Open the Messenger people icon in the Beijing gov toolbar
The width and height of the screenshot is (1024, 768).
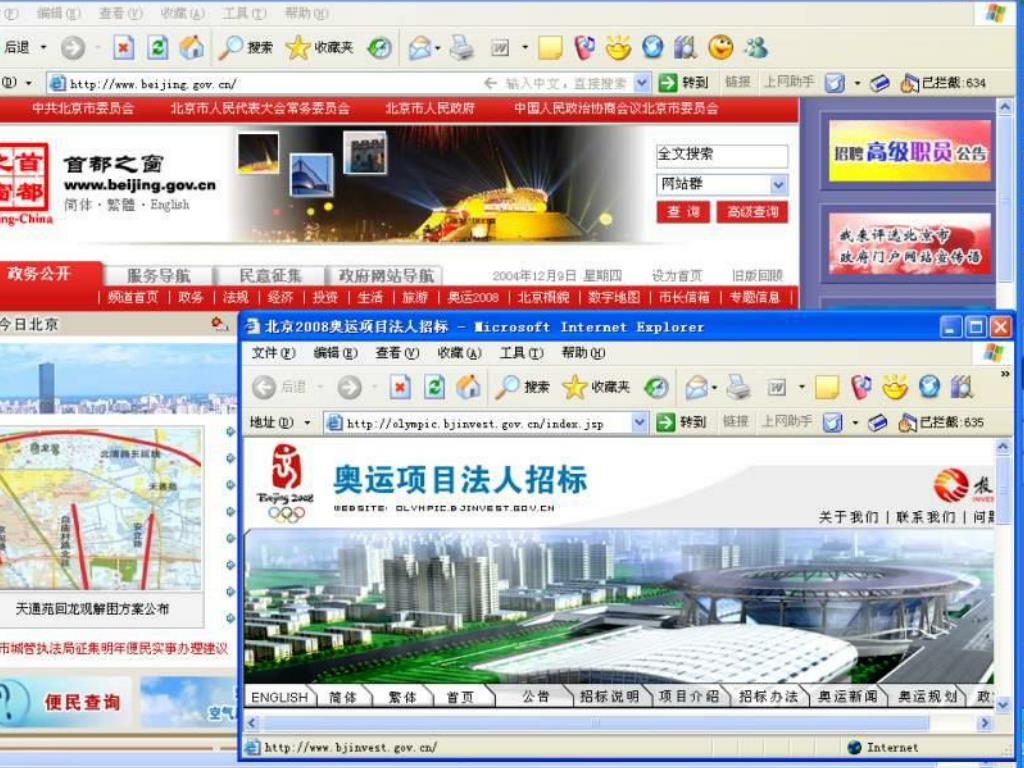click(756, 48)
